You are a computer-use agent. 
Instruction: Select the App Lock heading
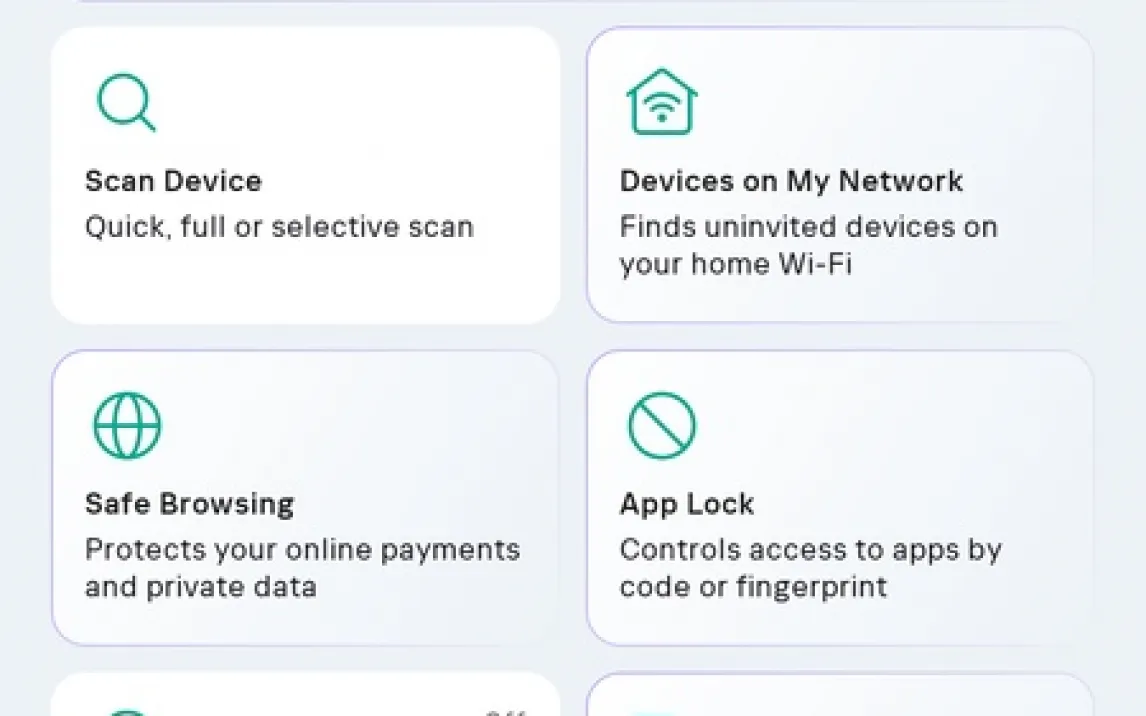click(686, 503)
